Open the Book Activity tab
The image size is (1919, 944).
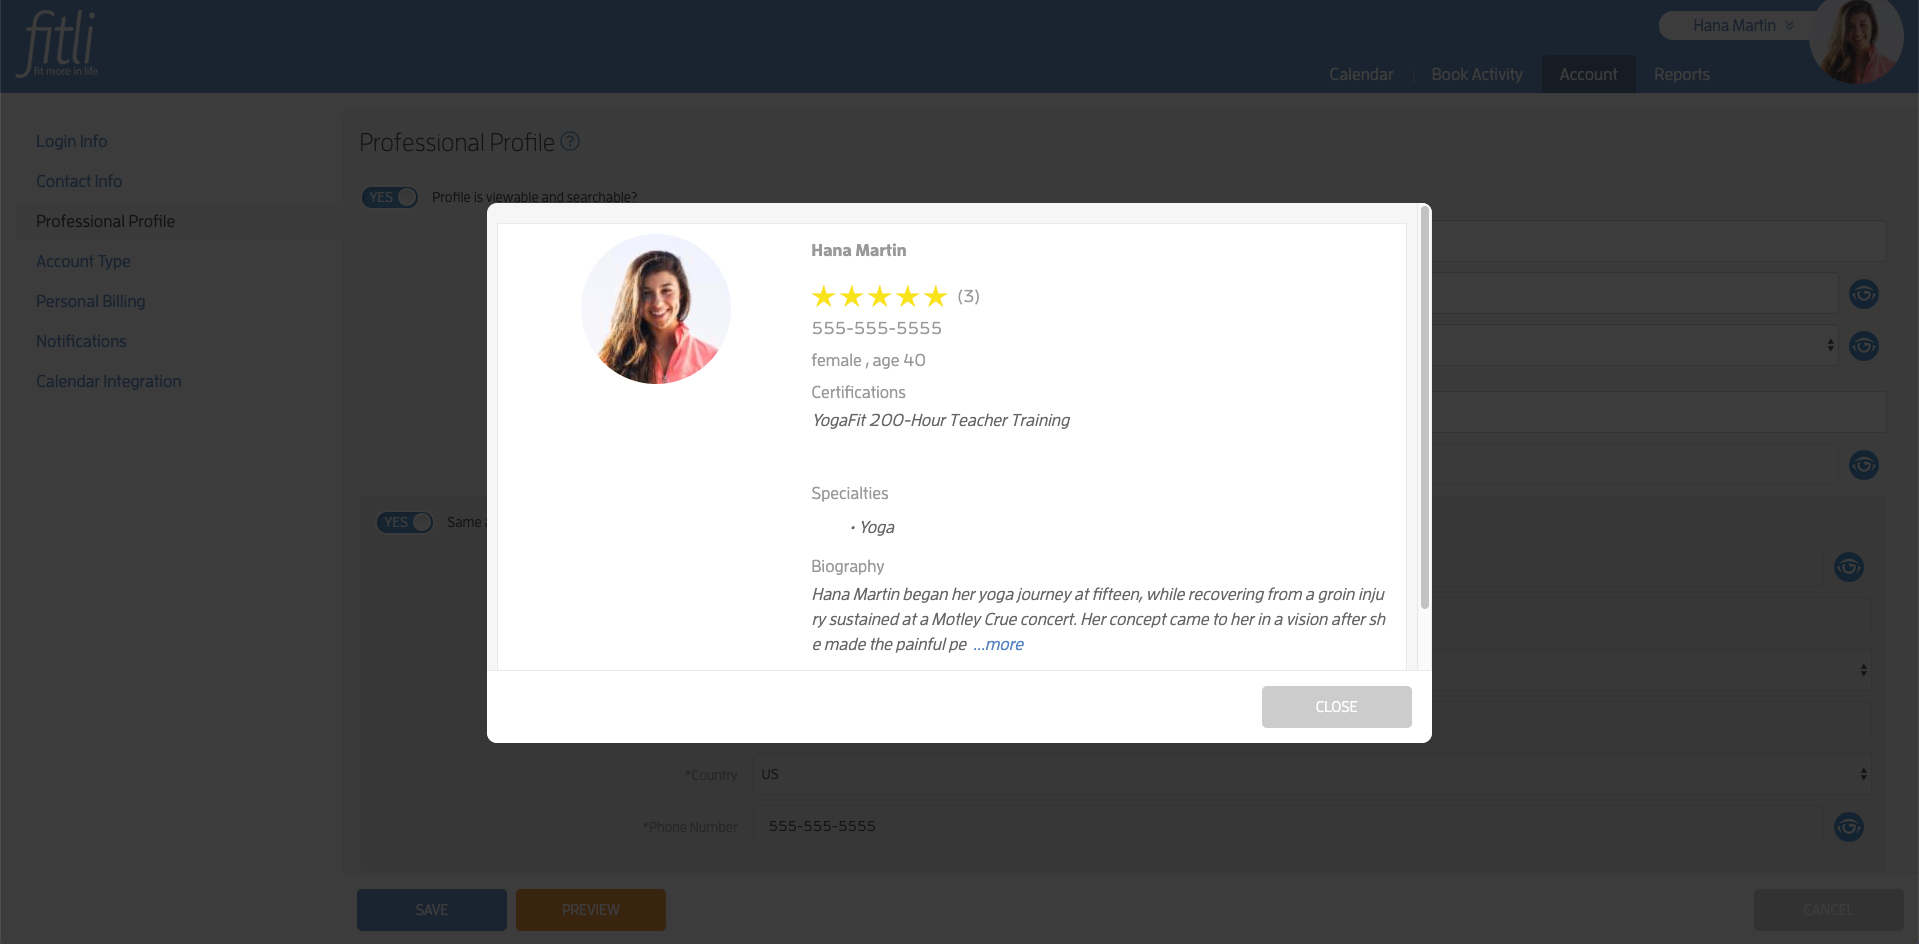1477,75
